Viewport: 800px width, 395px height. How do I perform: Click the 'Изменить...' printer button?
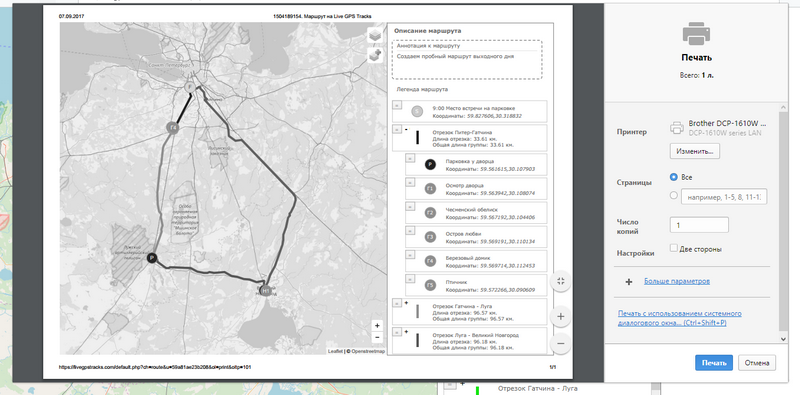coord(695,152)
